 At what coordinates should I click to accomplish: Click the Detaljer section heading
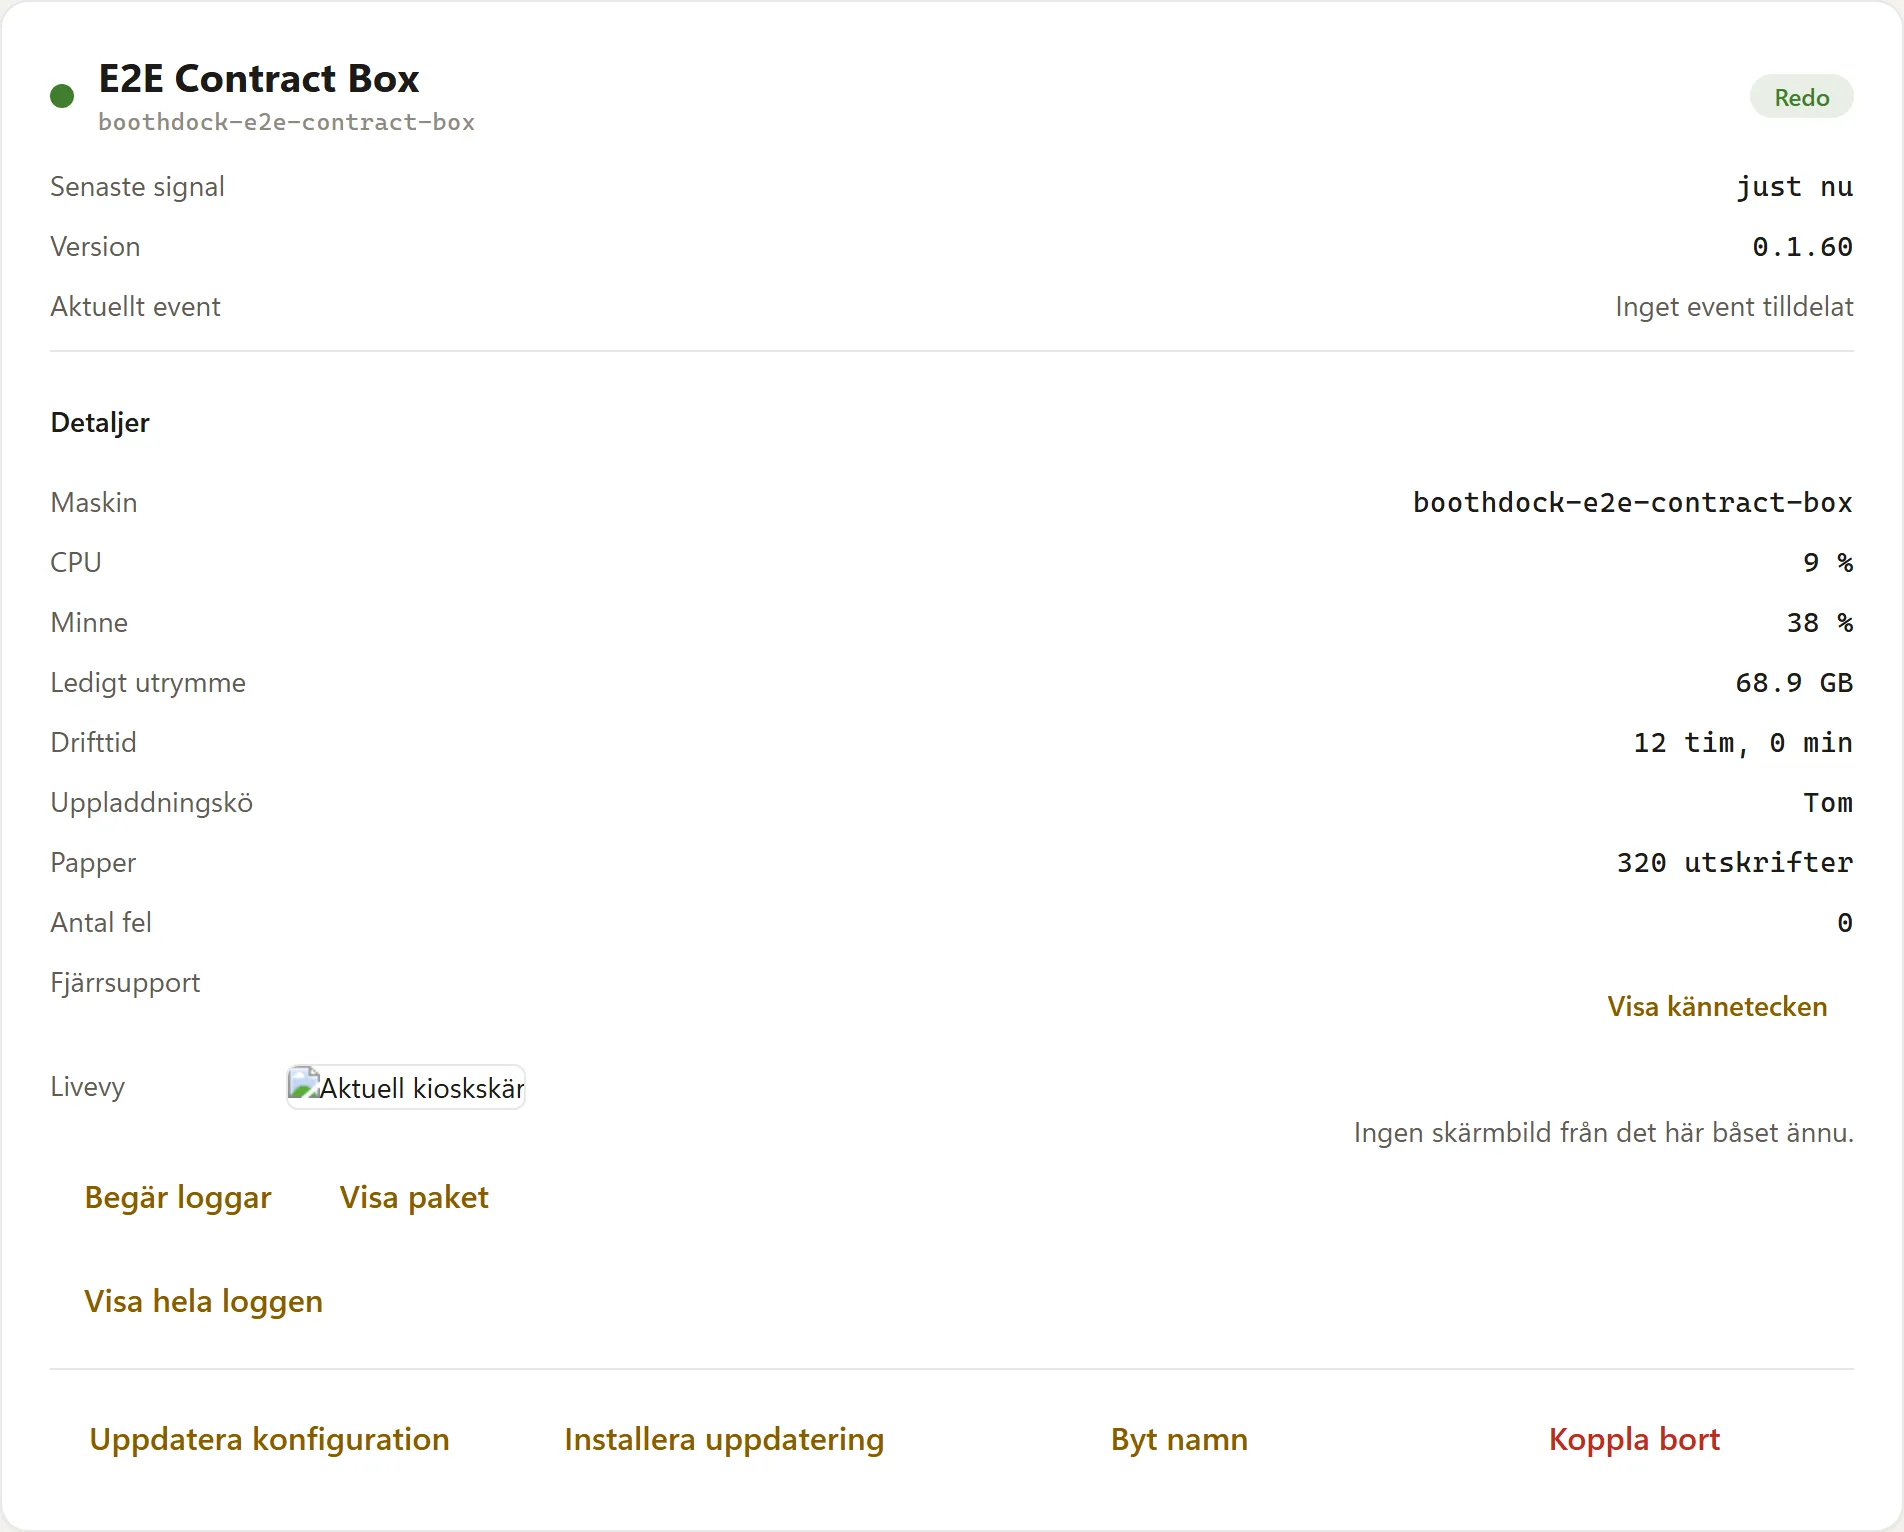[x=100, y=423]
